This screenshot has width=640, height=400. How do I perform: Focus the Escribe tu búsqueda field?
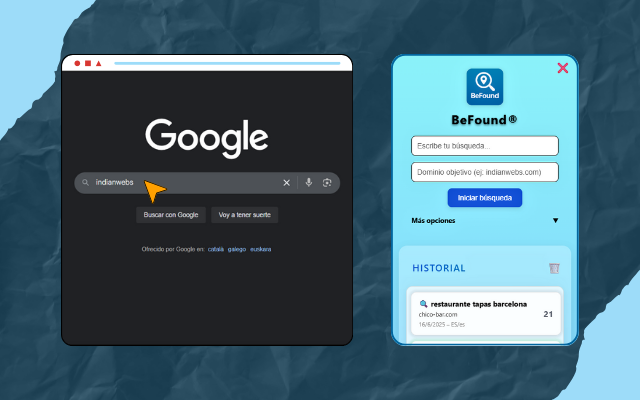484,146
